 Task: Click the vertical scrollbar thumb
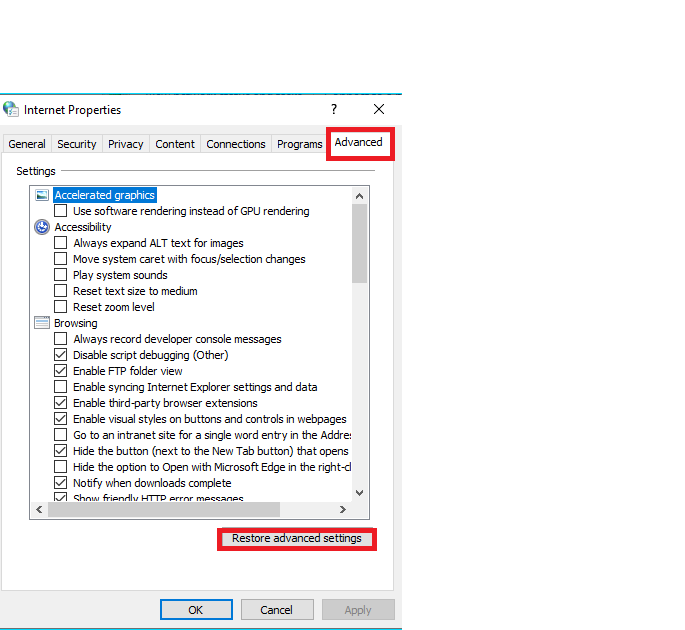coord(360,243)
